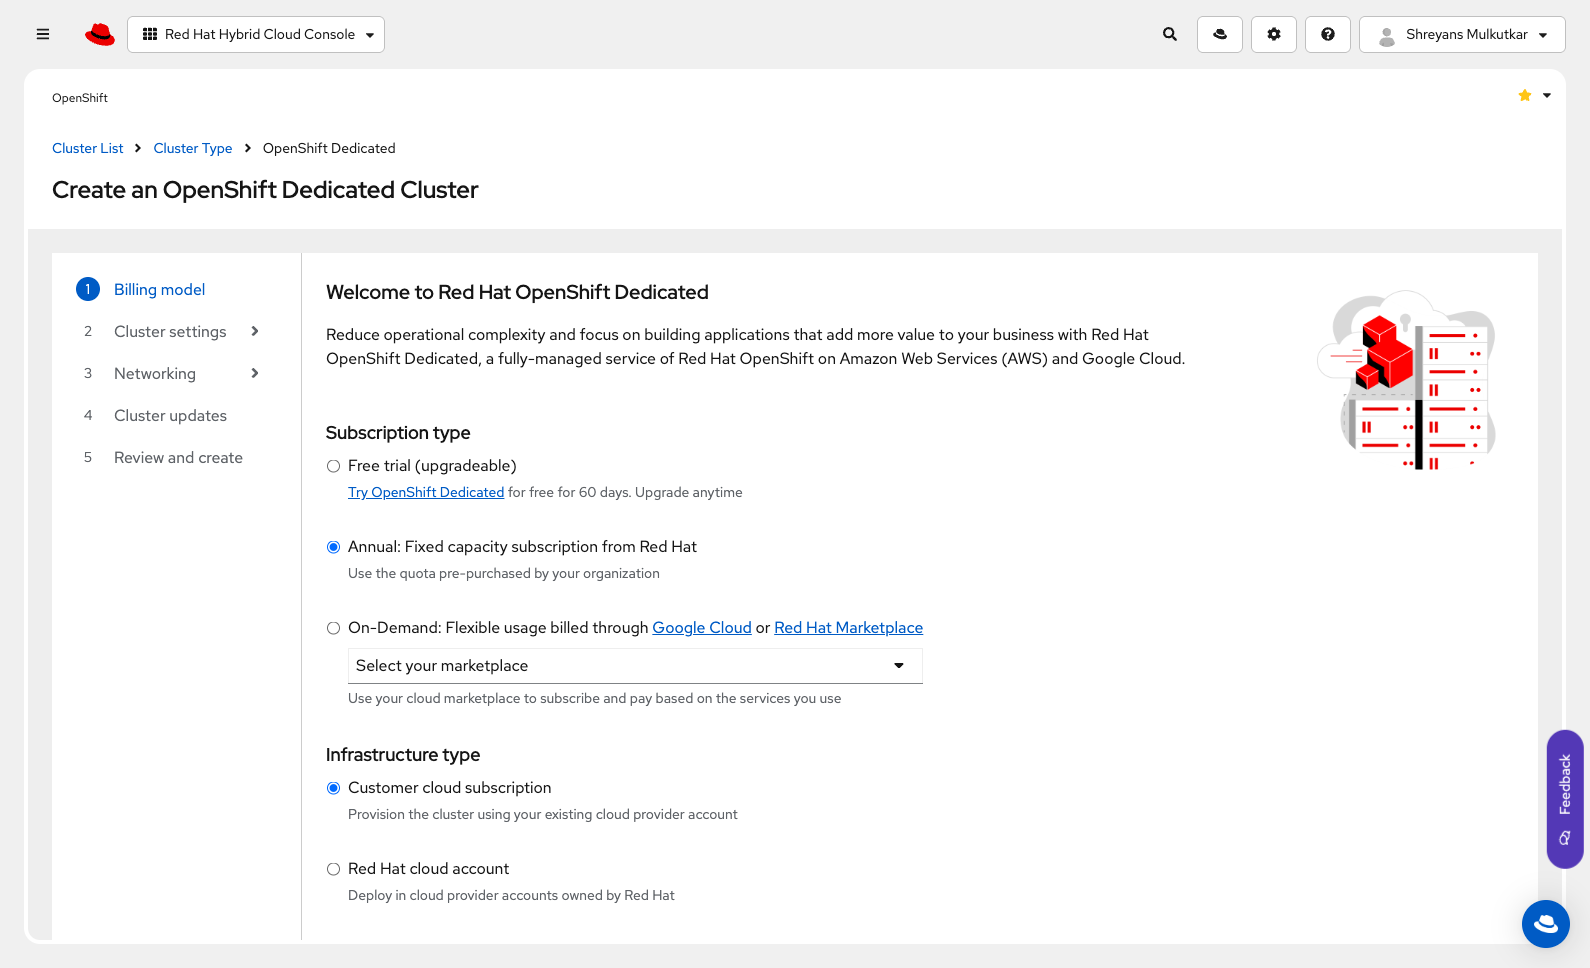The image size is (1590, 968).
Task: Go to Networking step
Action: pos(155,373)
